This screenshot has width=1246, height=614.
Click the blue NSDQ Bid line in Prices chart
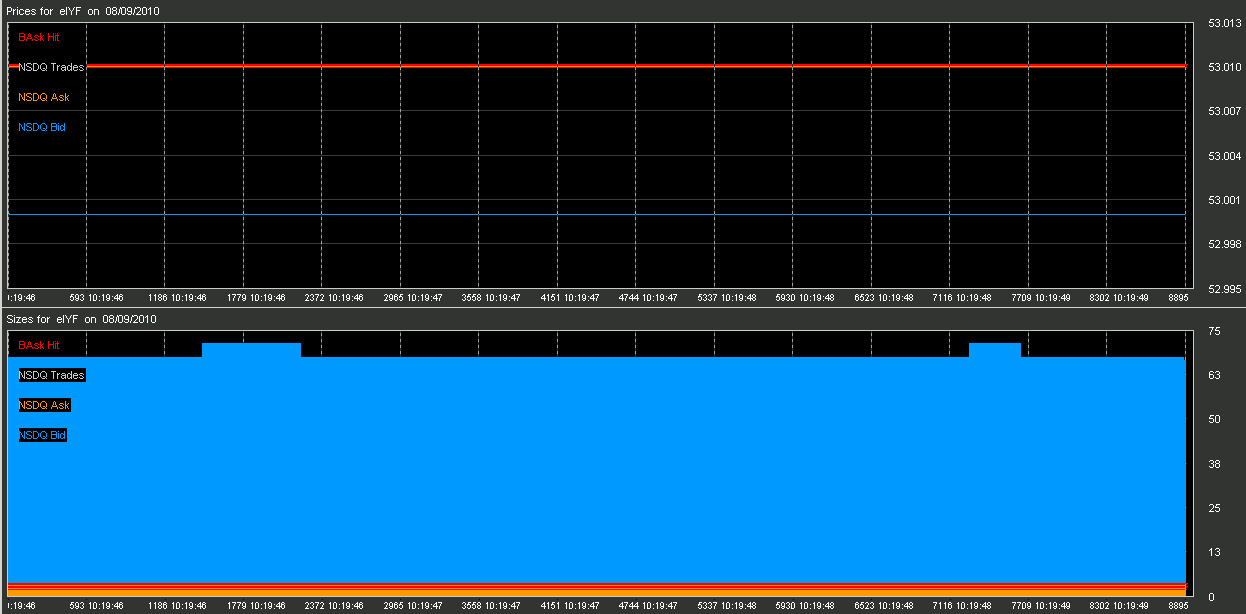coord(600,214)
